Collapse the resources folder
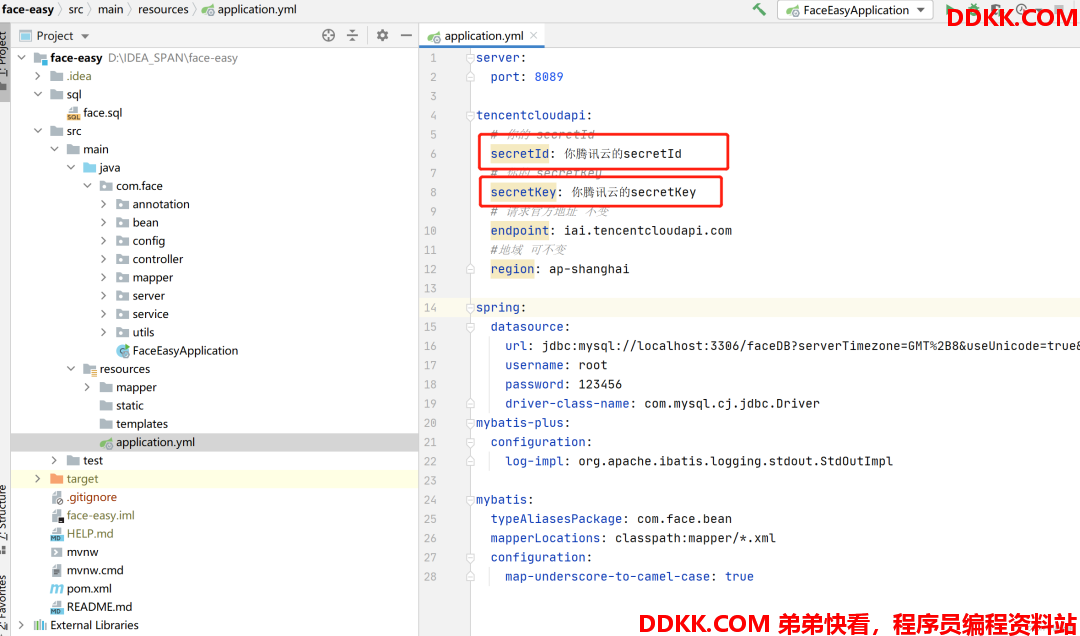Screen dimensions: 1080x636 [x=71, y=369]
